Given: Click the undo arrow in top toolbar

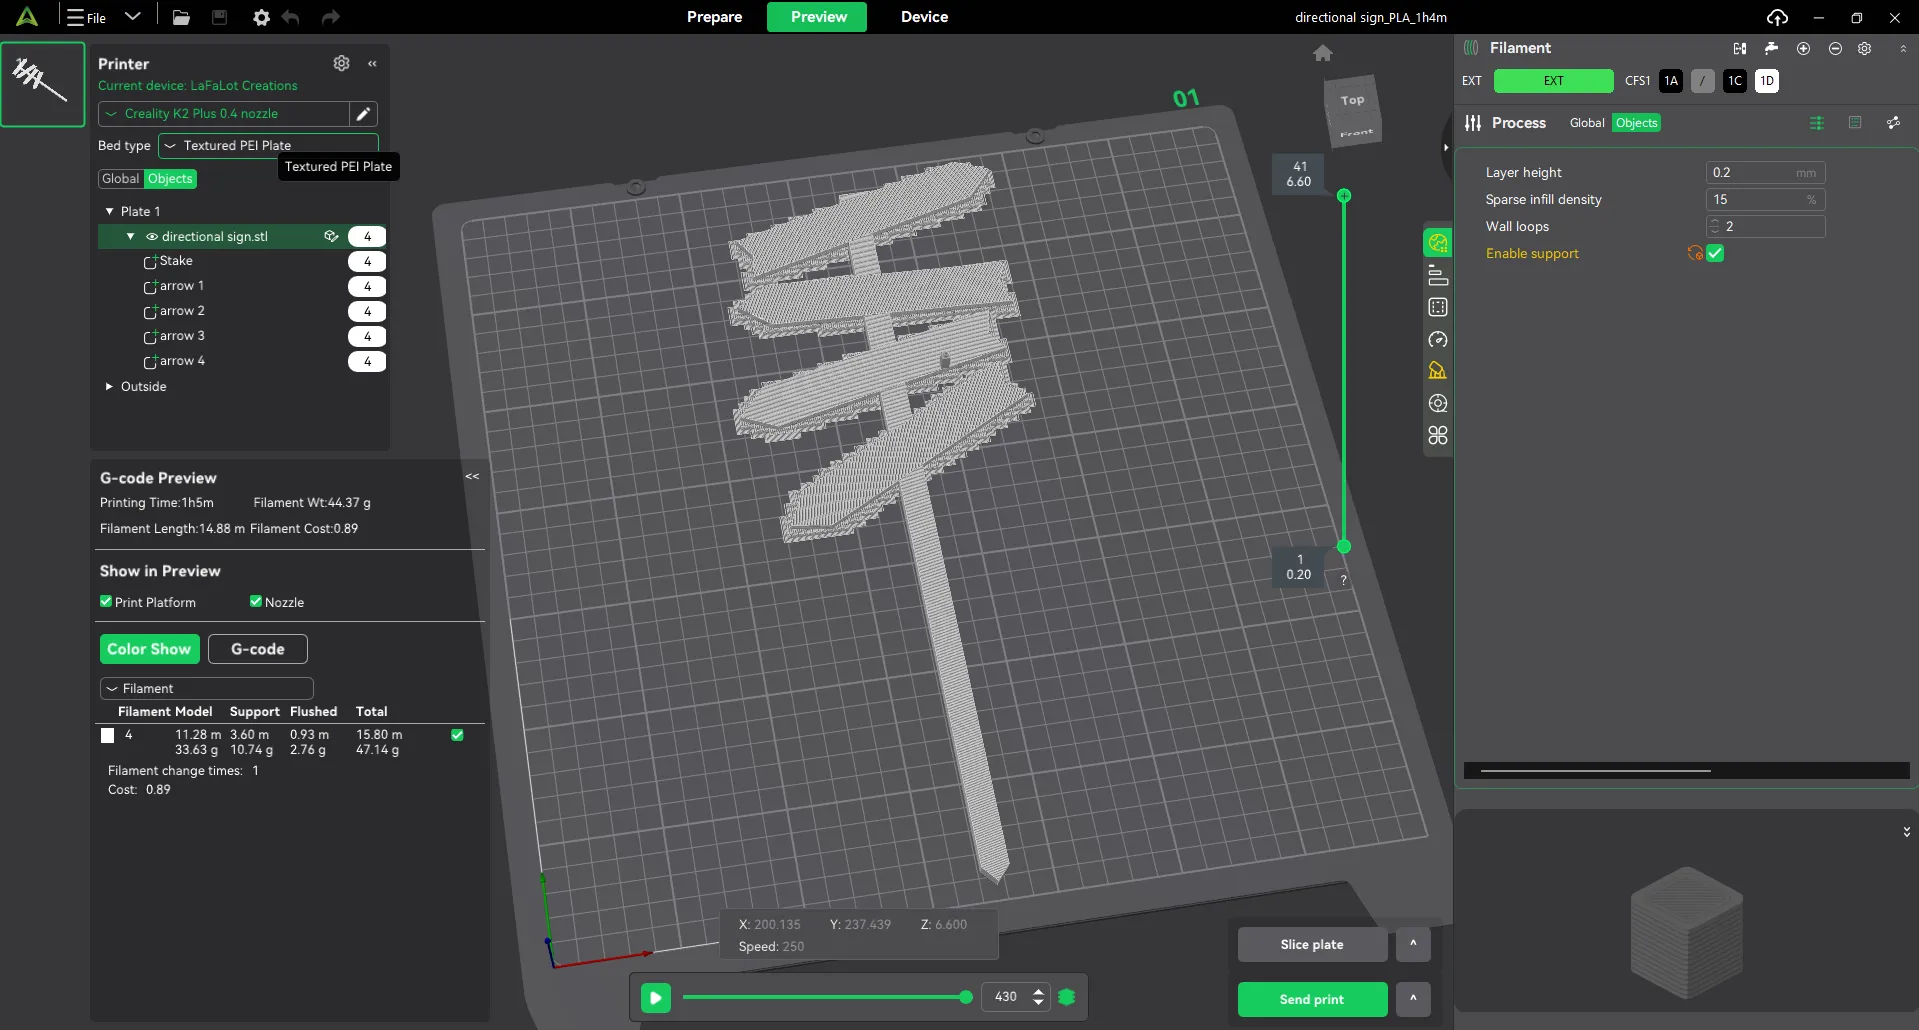Looking at the screenshot, I should tap(291, 17).
